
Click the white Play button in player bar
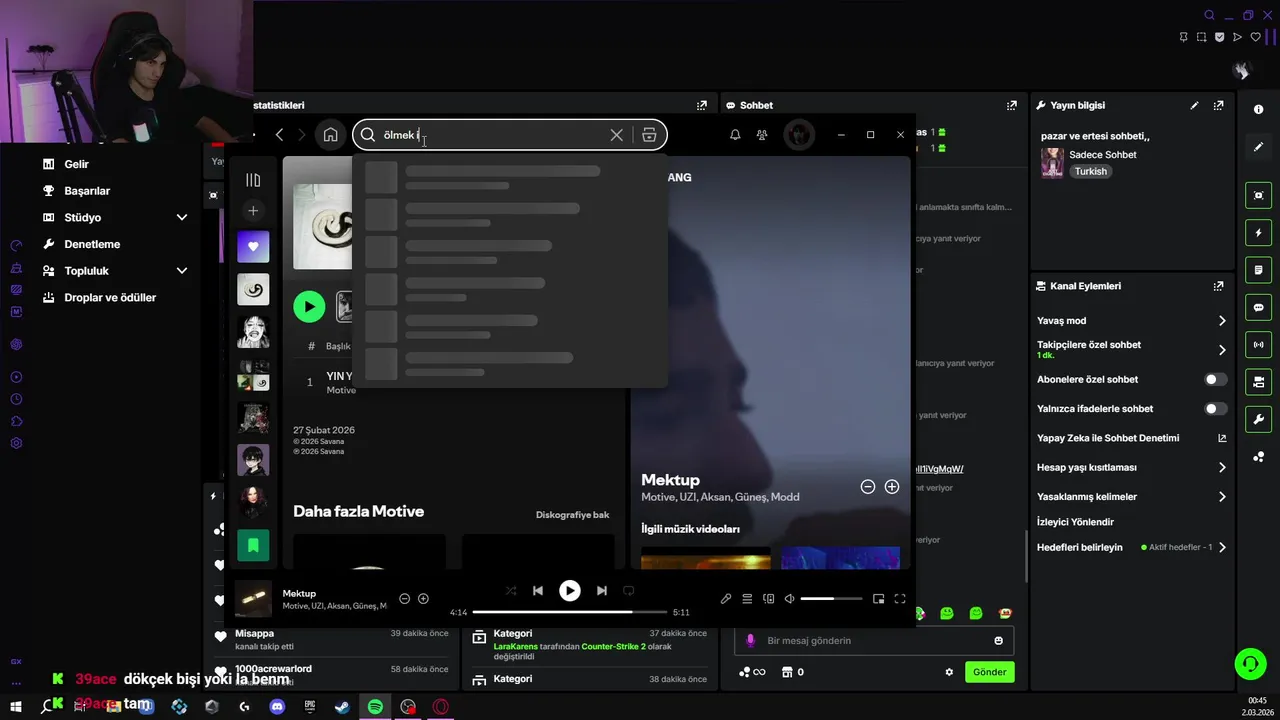tap(570, 591)
